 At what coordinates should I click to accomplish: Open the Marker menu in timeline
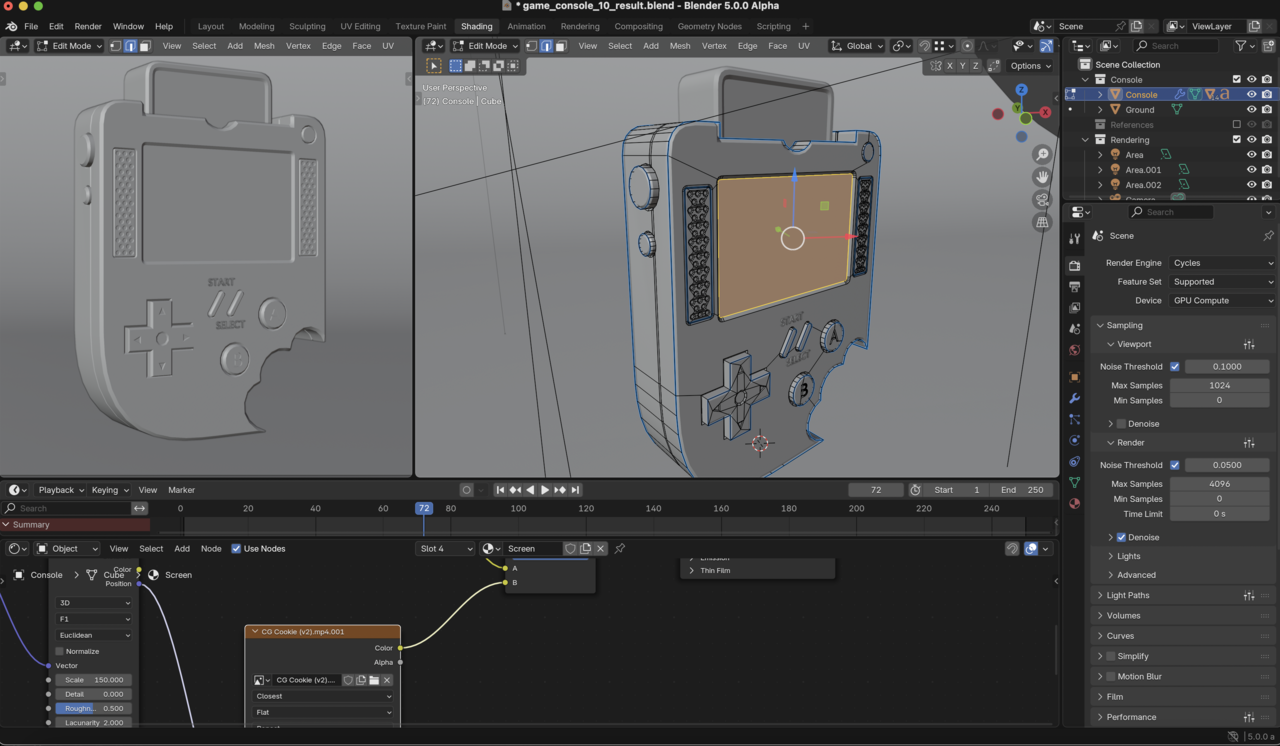181,490
